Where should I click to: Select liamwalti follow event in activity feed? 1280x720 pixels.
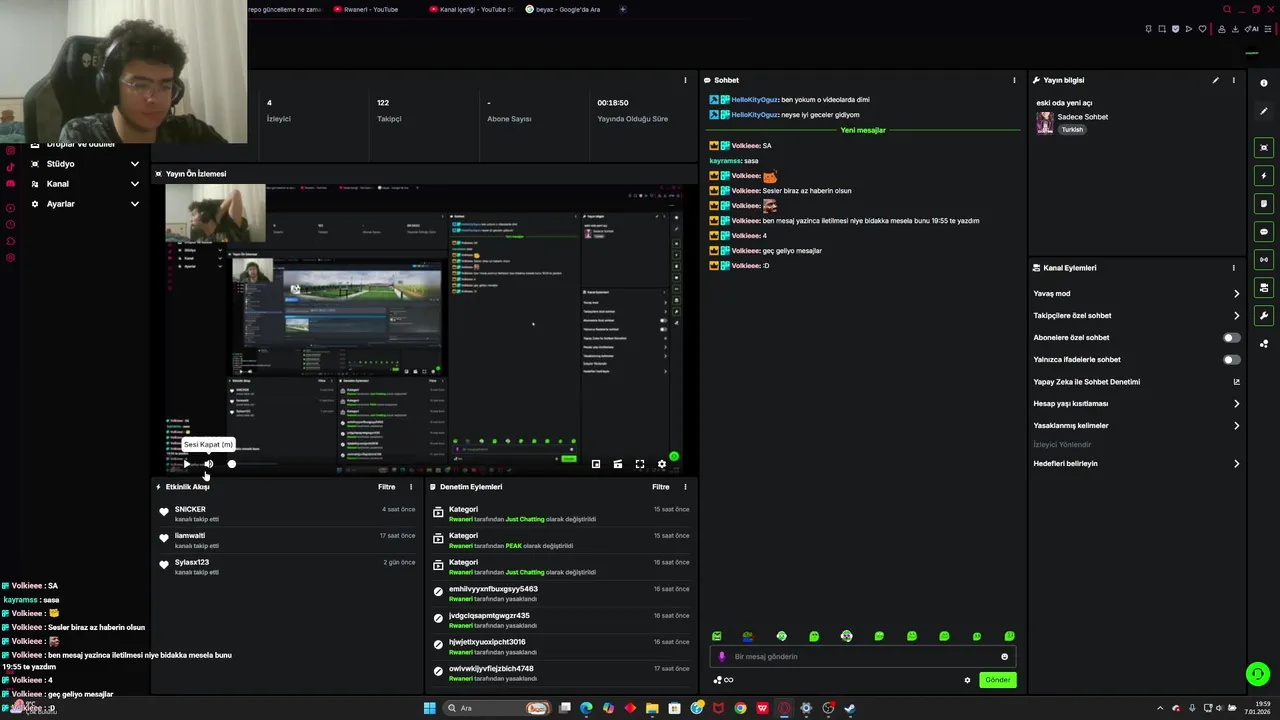[x=287, y=540]
